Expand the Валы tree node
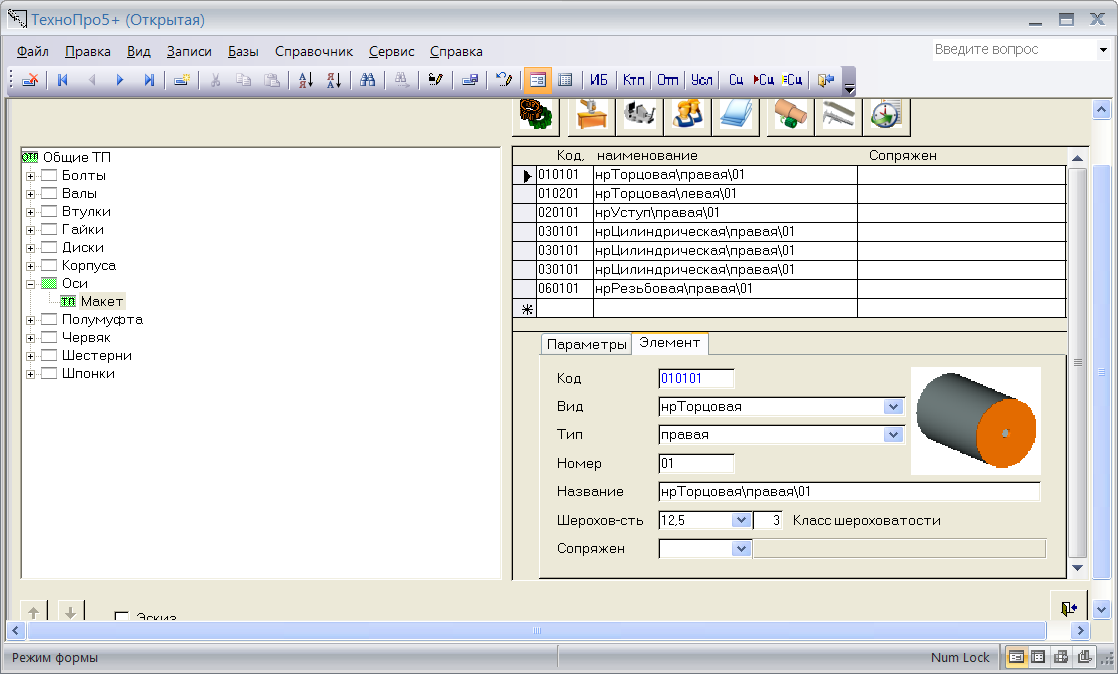This screenshot has width=1118, height=674. [31, 194]
